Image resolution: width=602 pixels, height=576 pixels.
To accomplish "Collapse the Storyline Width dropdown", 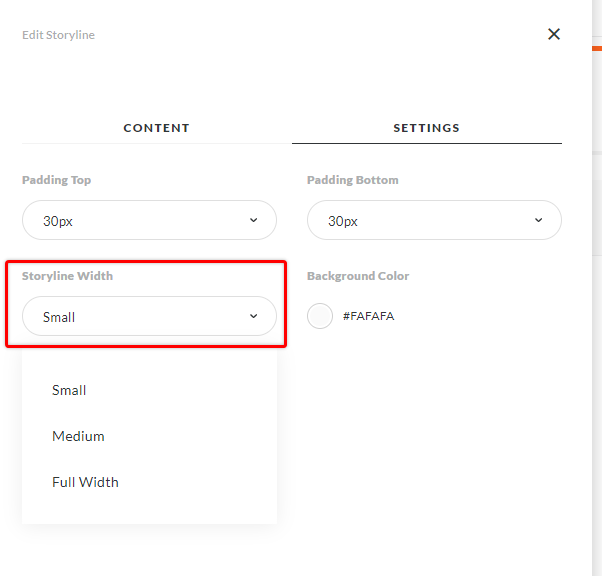I will [x=149, y=316].
